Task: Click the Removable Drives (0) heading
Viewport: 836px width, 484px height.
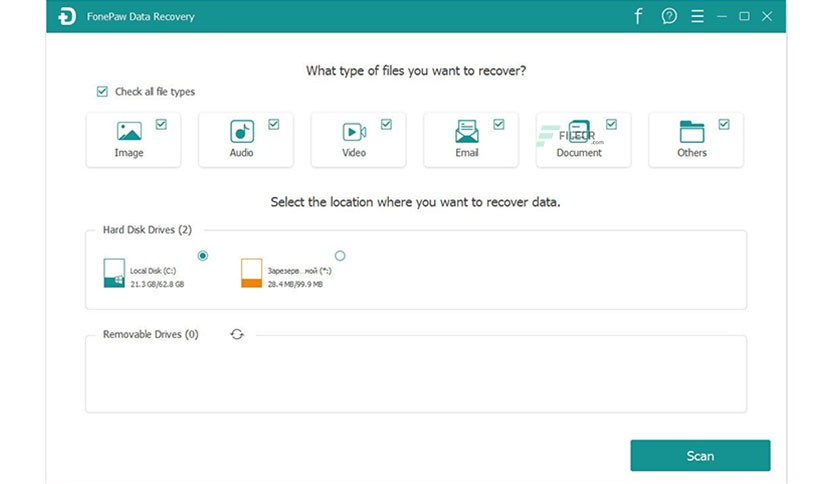Action: (x=151, y=334)
